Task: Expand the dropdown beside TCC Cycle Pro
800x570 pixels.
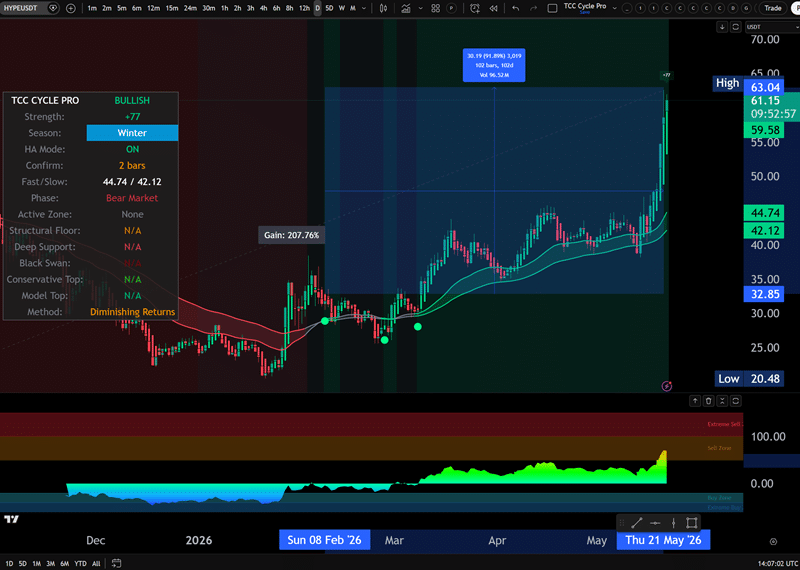Action: 614,8
